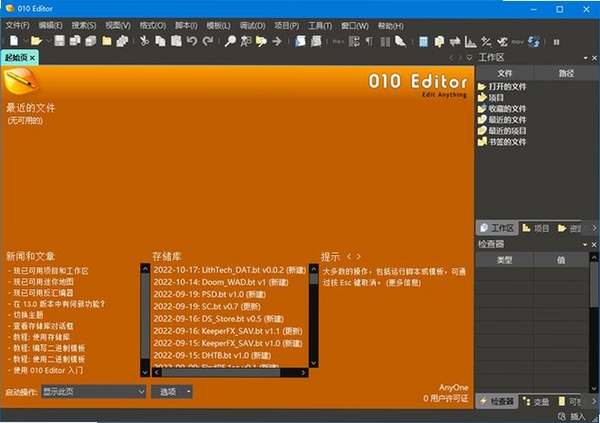
Task: Show previous tip with left arrow
Action: [x=349, y=256]
